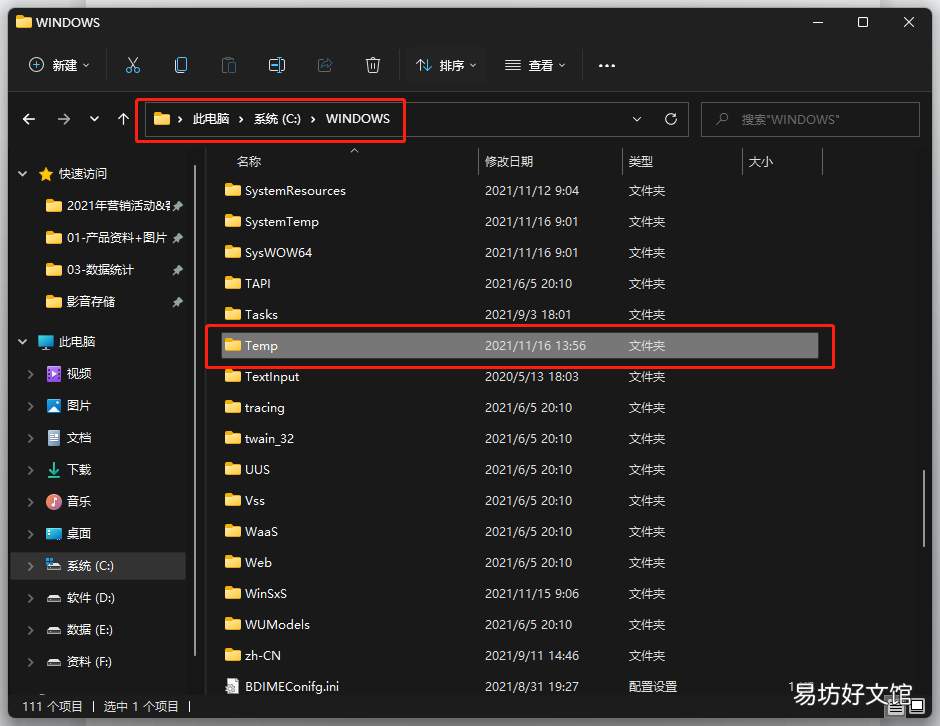Go up one folder level arrow
940x726 pixels.
coord(123,119)
